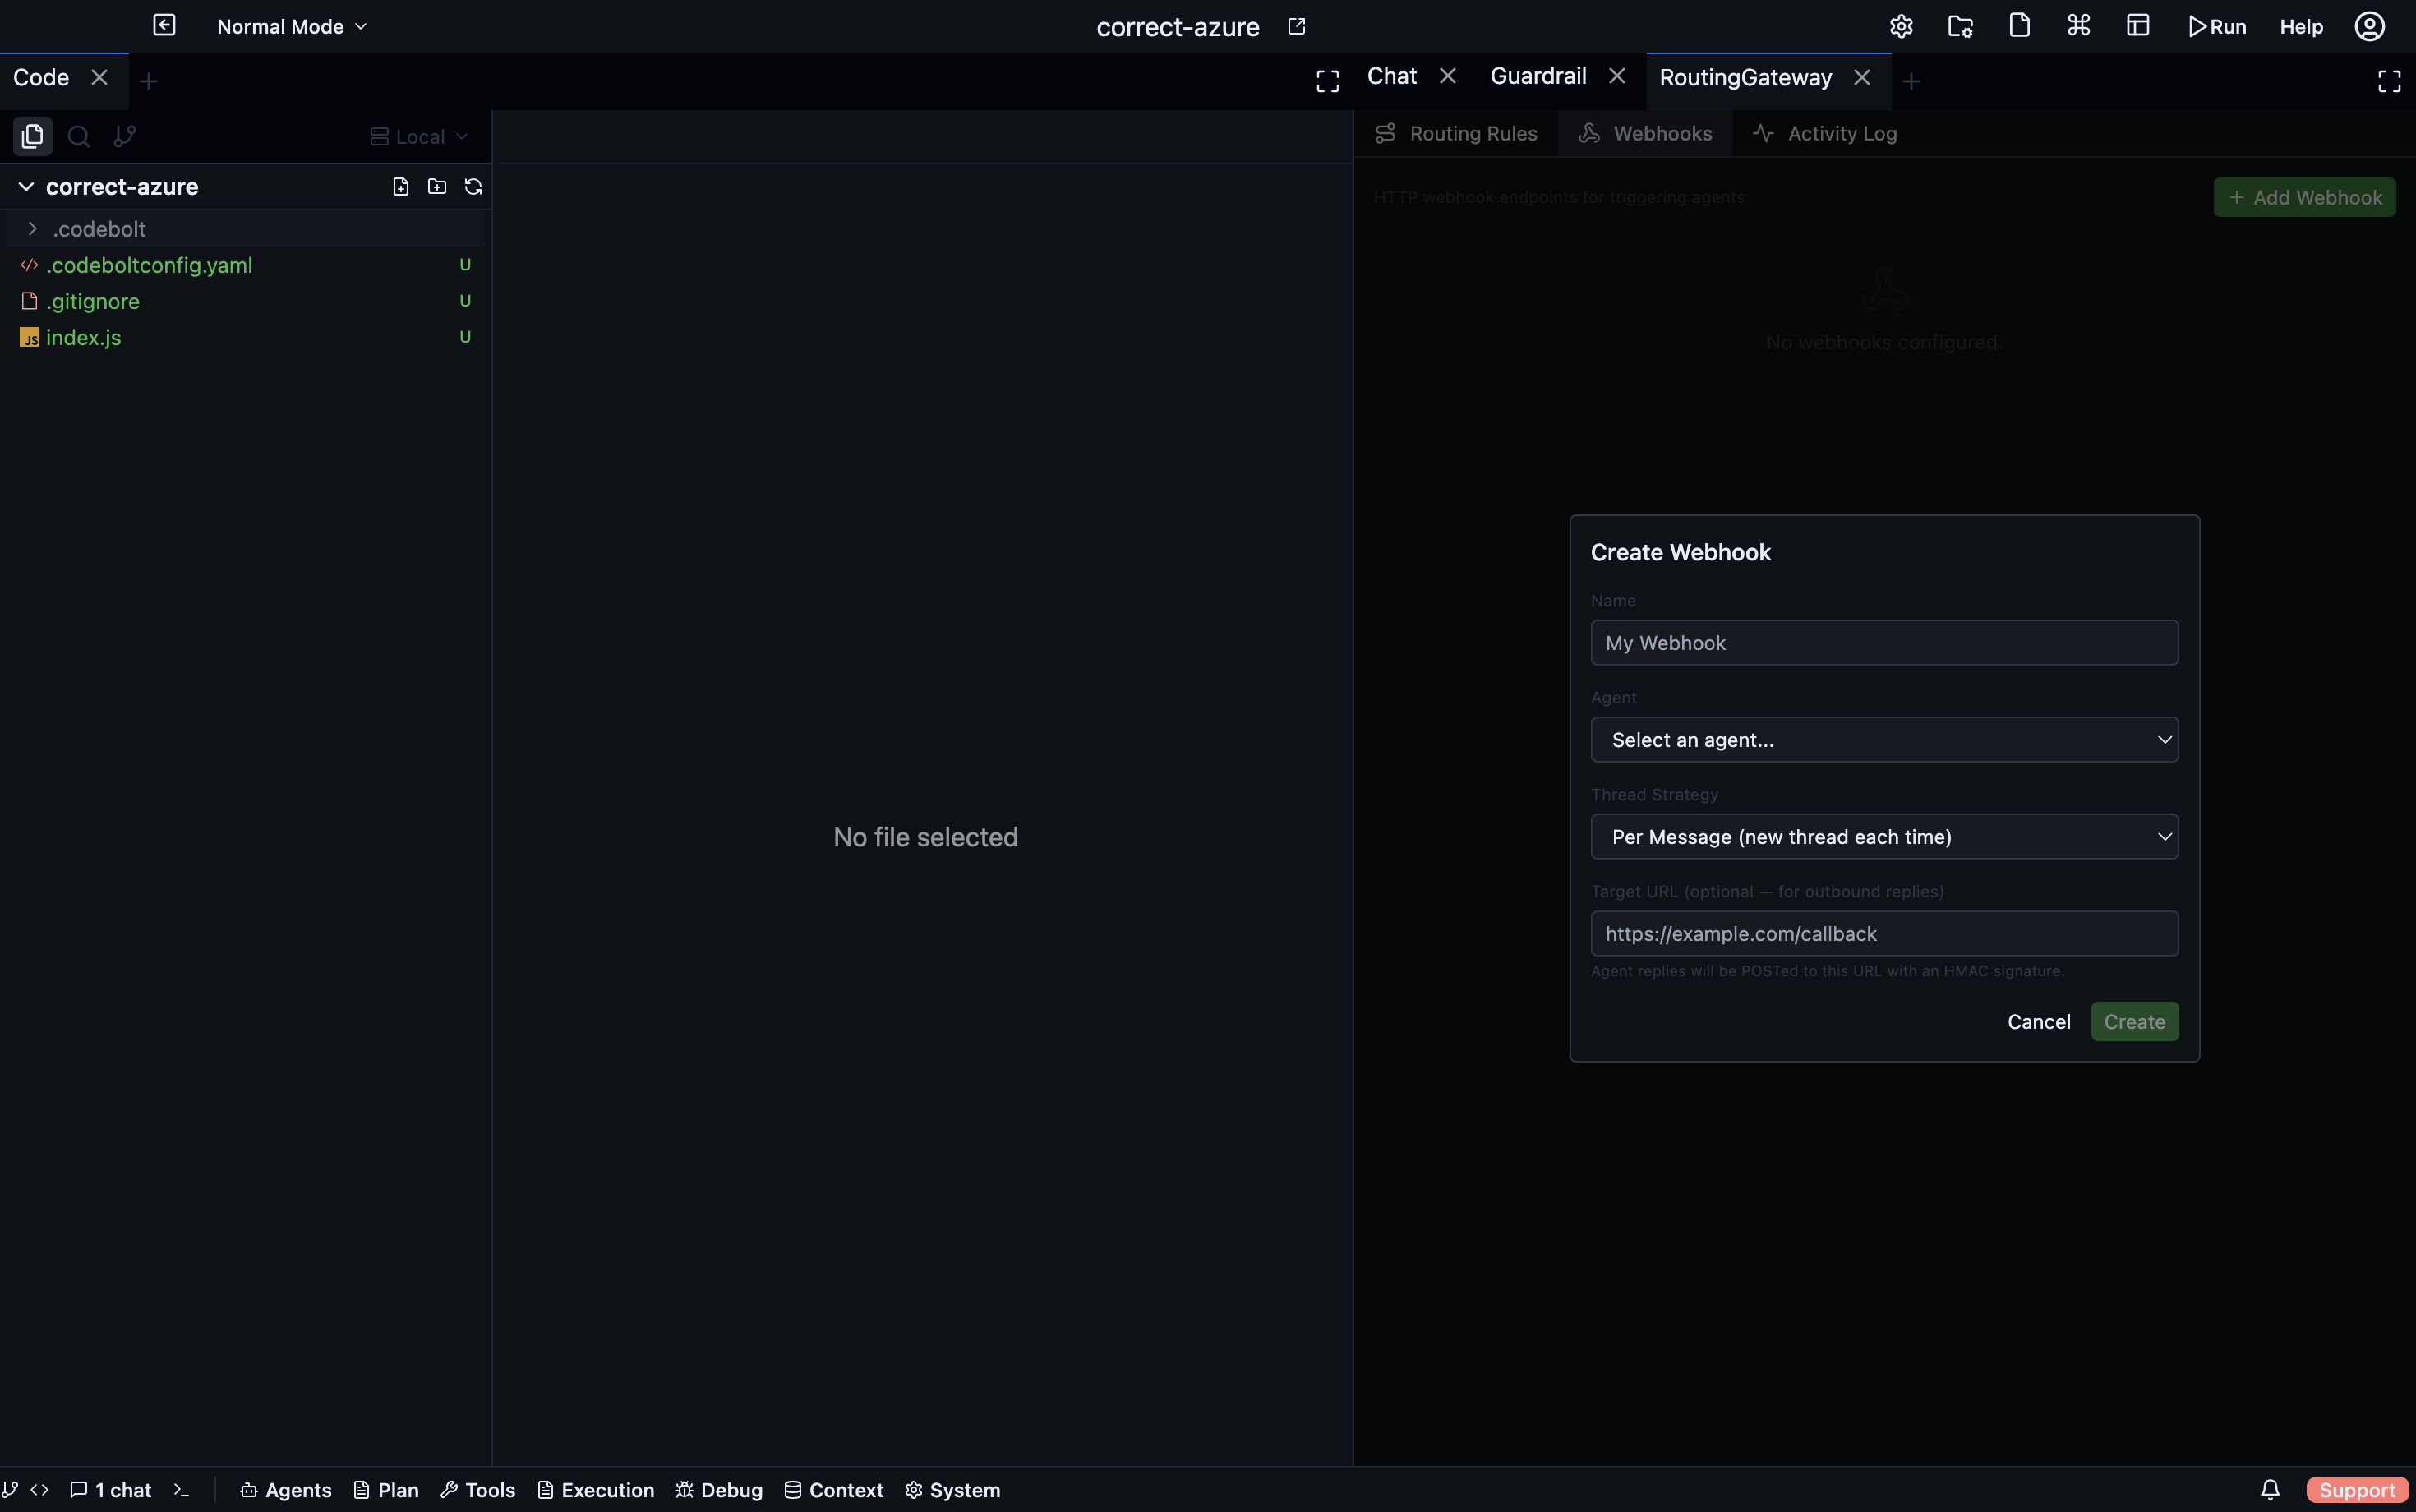Refresh the file explorer

[x=472, y=186]
